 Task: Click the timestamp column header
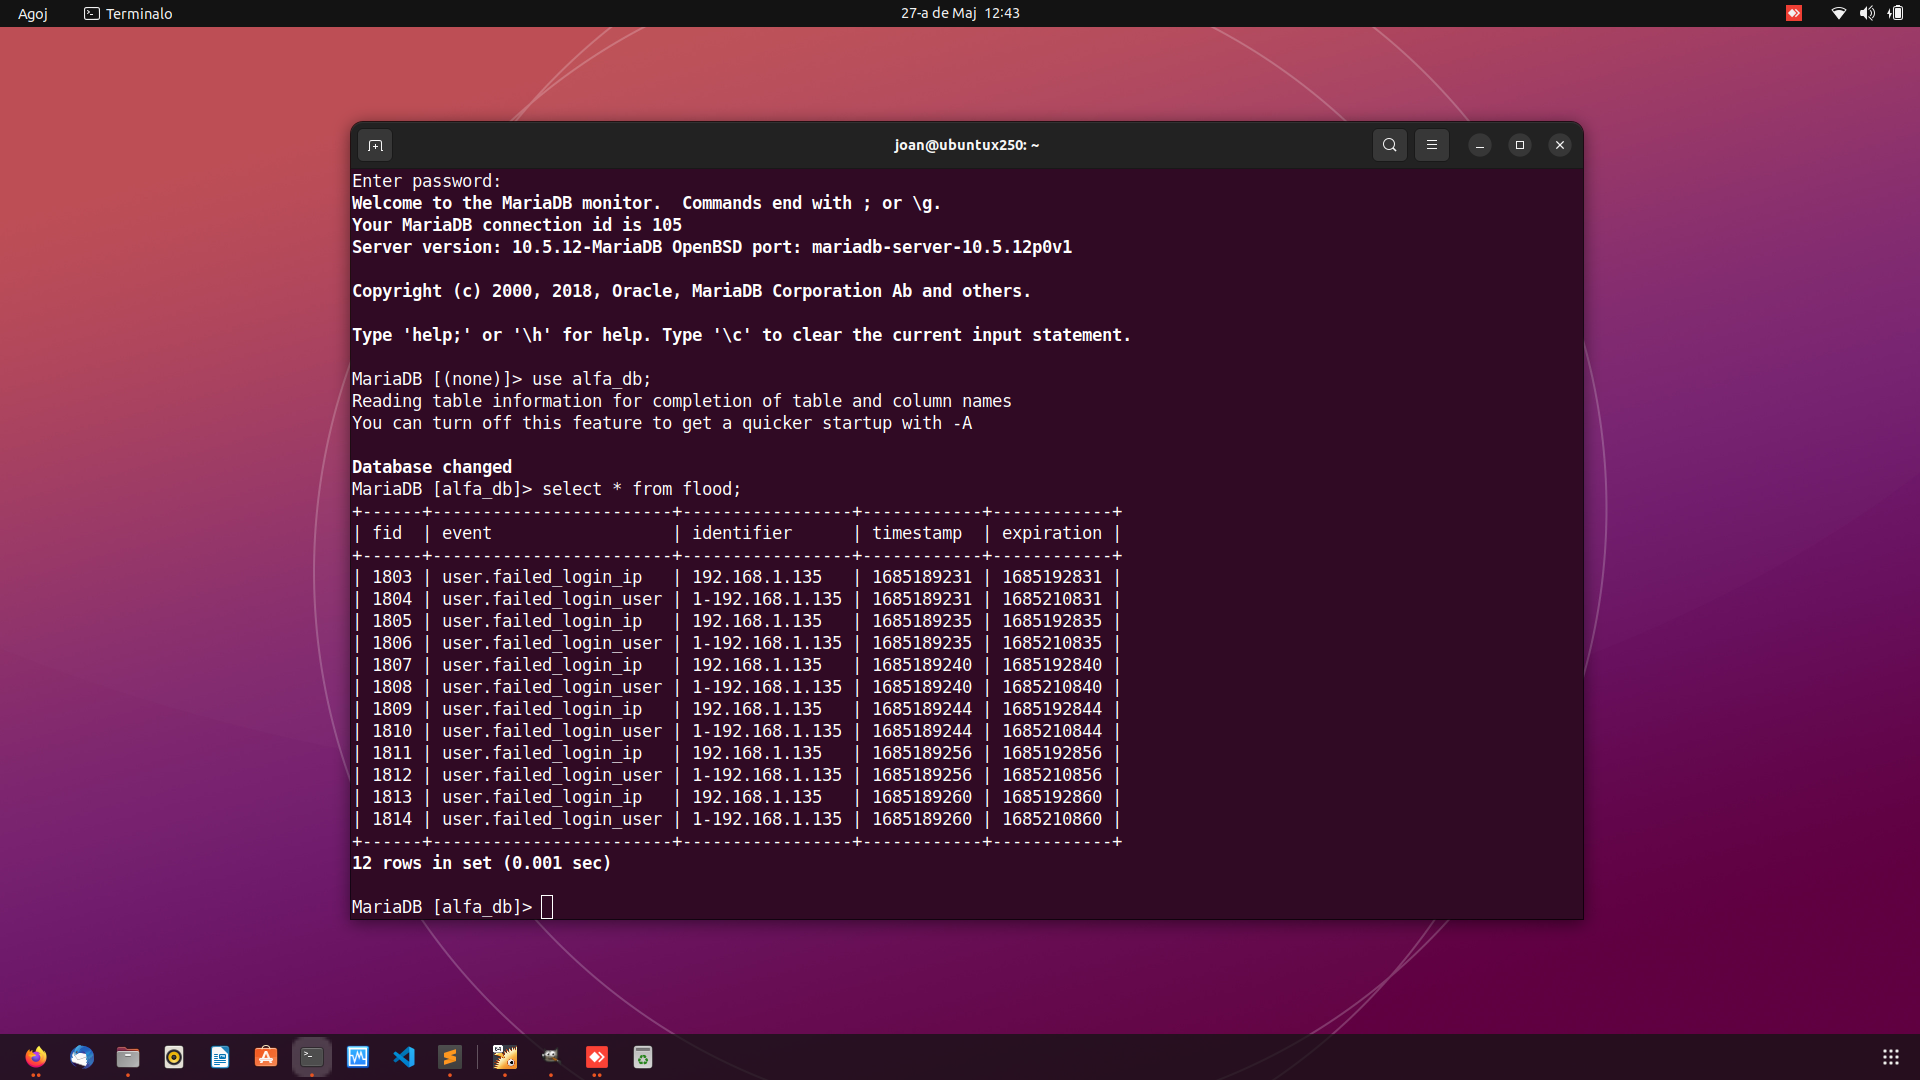[917, 533]
